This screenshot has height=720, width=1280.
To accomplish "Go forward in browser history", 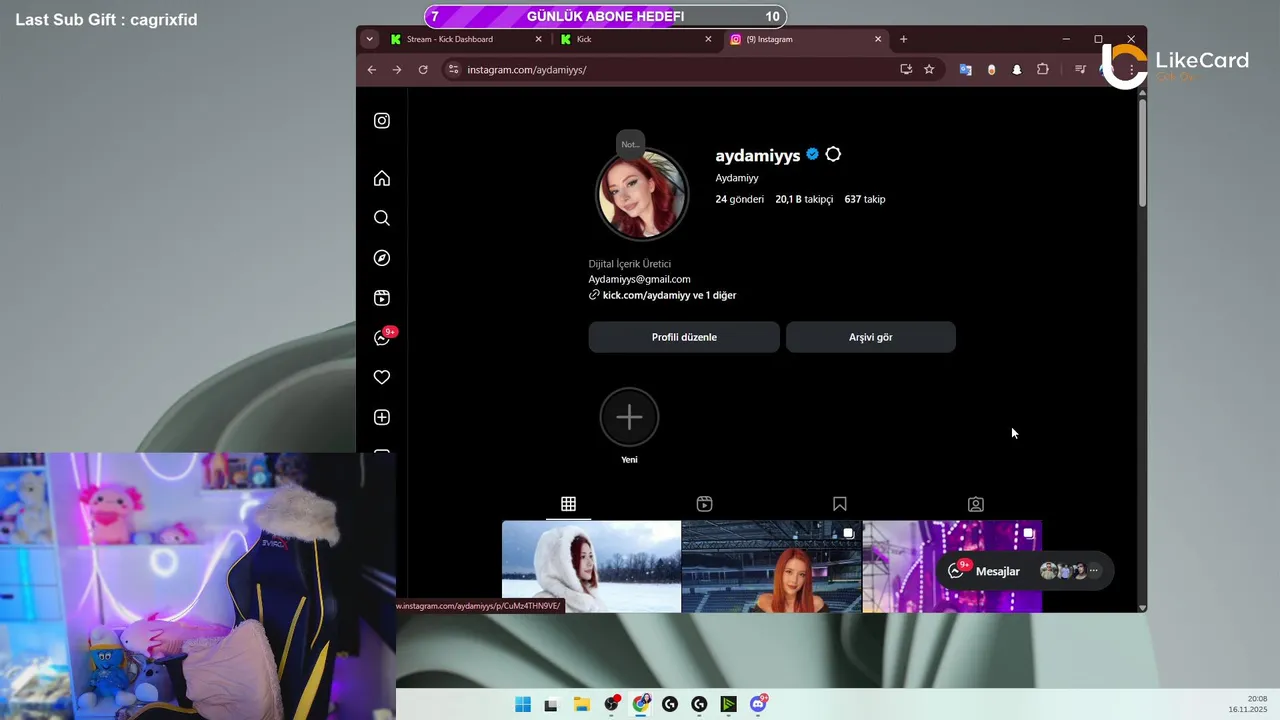I will 397,70.
